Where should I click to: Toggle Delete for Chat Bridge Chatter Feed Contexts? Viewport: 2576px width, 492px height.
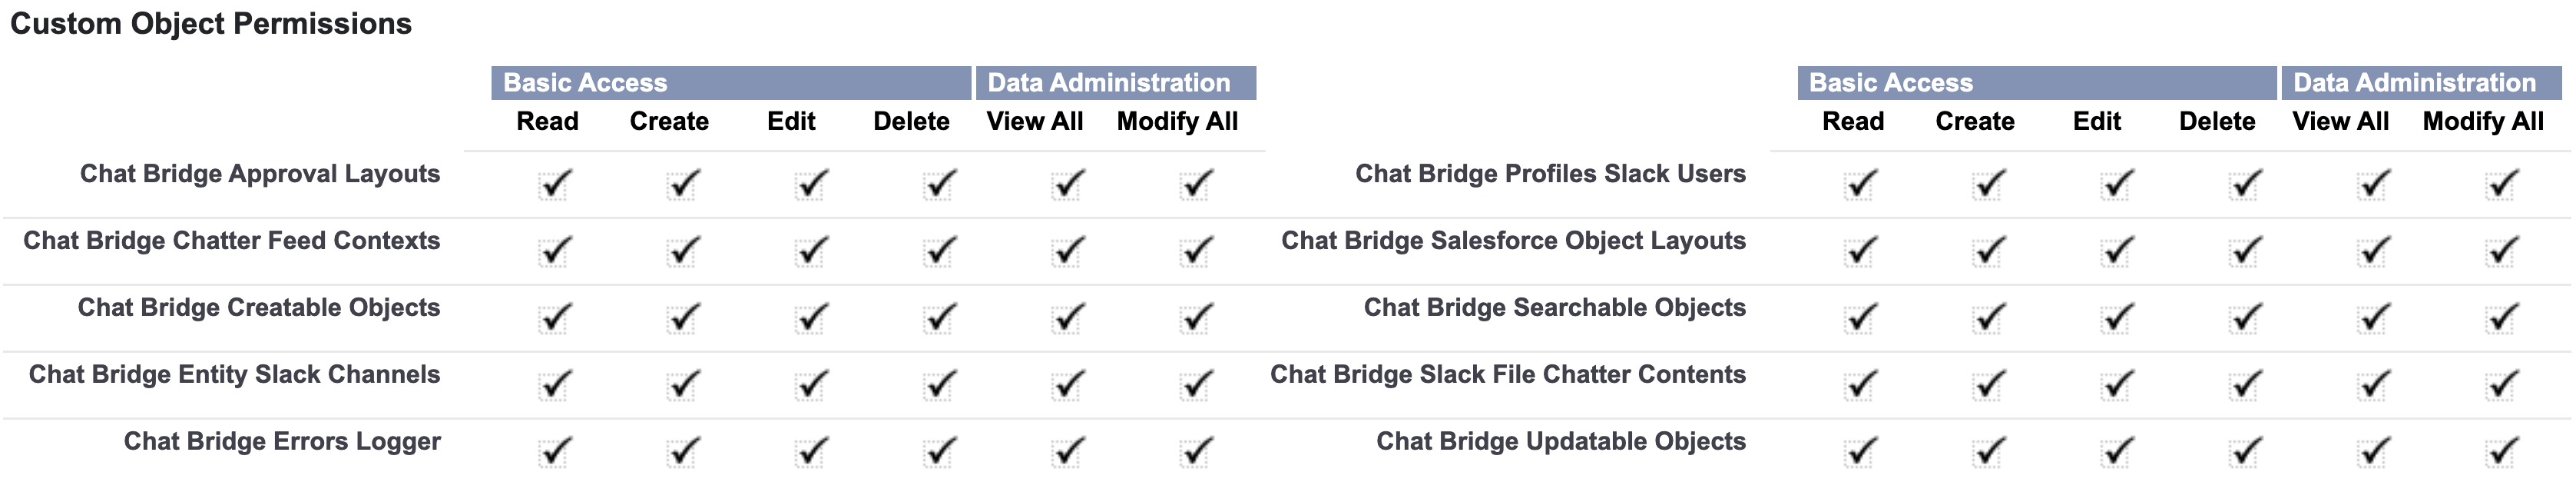coord(939,252)
